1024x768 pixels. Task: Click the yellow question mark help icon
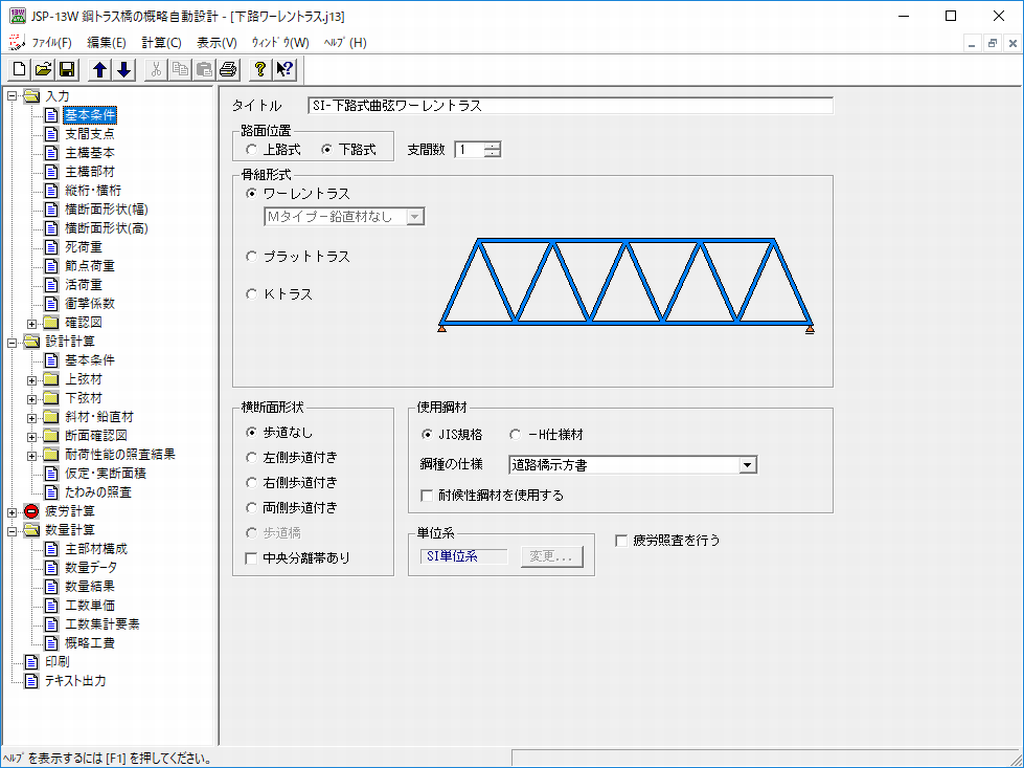click(259, 69)
